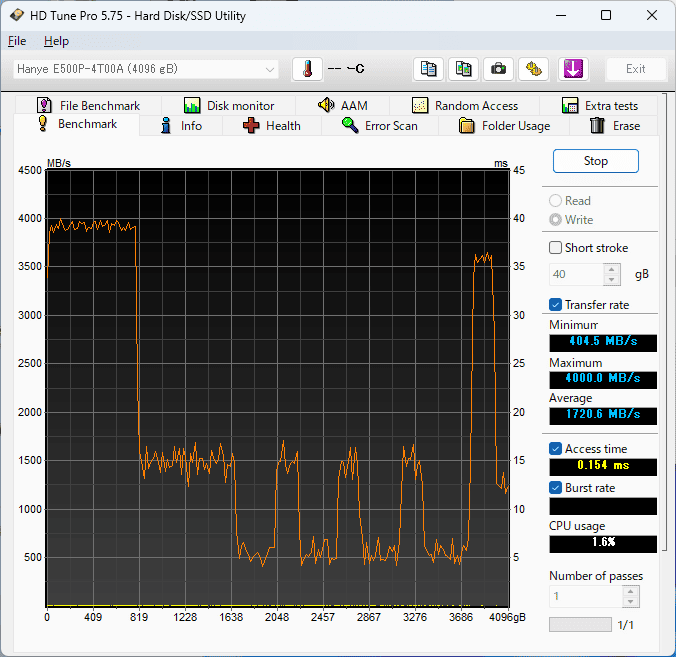Uncheck the Transfer rate checkbox

tap(556, 305)
